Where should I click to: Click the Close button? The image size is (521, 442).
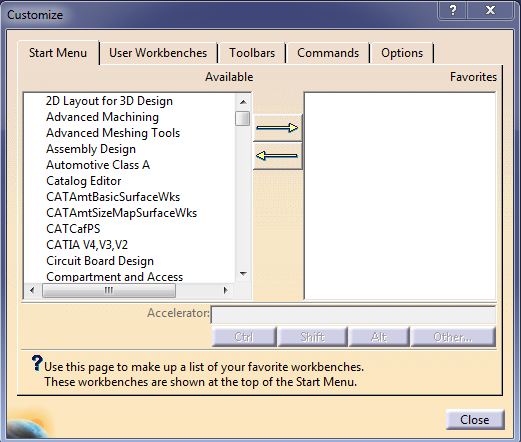pyautogui.click(x=475, y=420)
